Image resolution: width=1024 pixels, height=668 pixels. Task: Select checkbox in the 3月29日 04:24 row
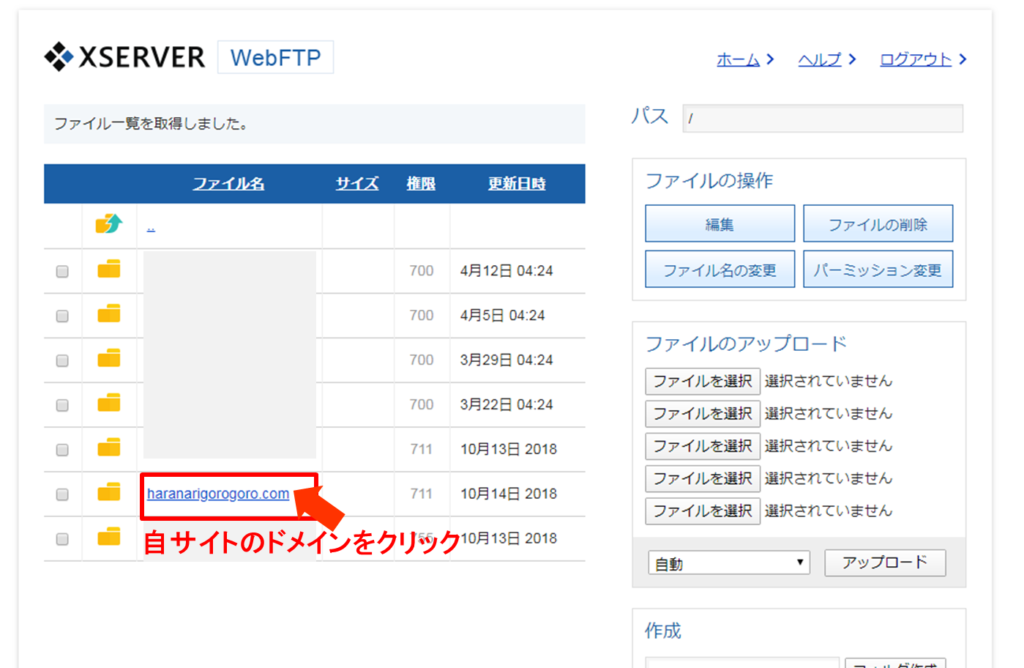click(62, 360)
